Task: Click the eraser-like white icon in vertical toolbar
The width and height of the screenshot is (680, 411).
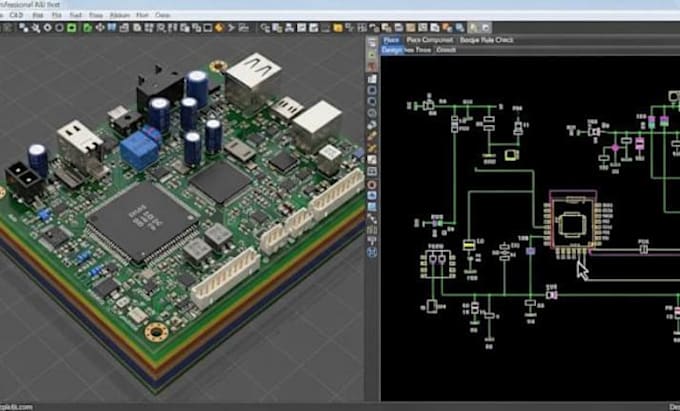Action: [x=372, y=125]
